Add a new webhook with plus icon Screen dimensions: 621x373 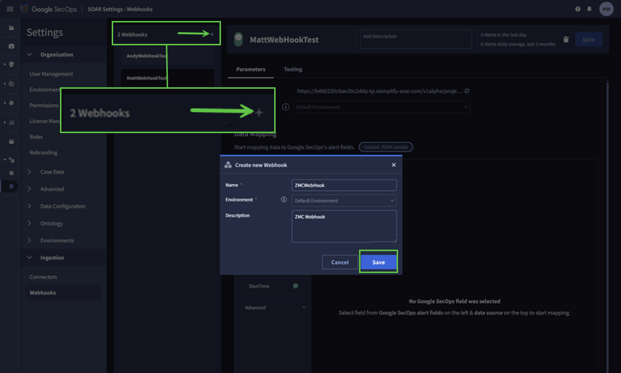(x=212, y=34)
